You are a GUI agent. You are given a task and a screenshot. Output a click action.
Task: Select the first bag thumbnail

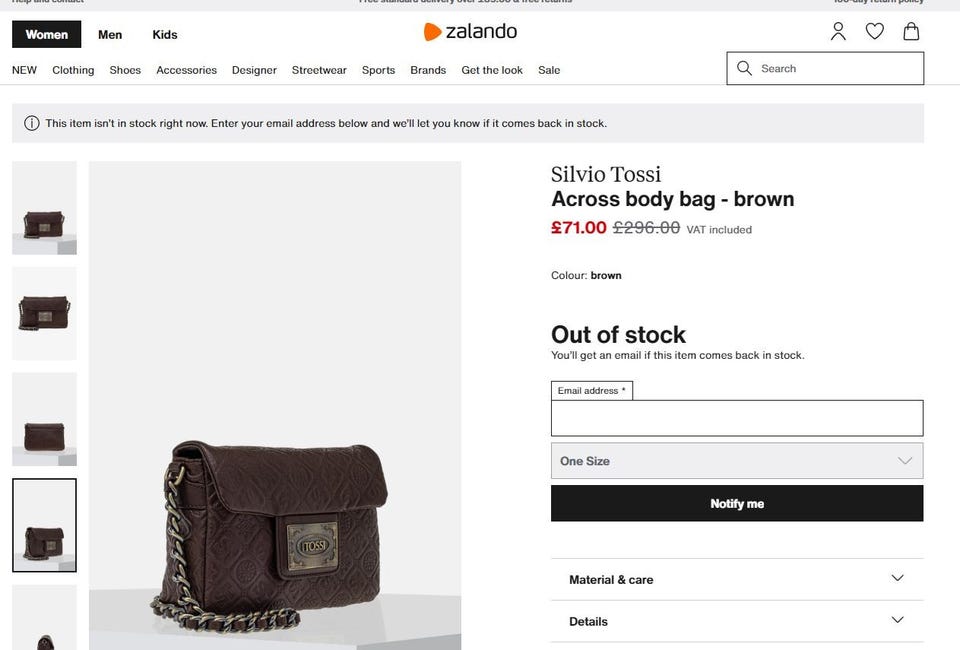(x=44, y=208)
